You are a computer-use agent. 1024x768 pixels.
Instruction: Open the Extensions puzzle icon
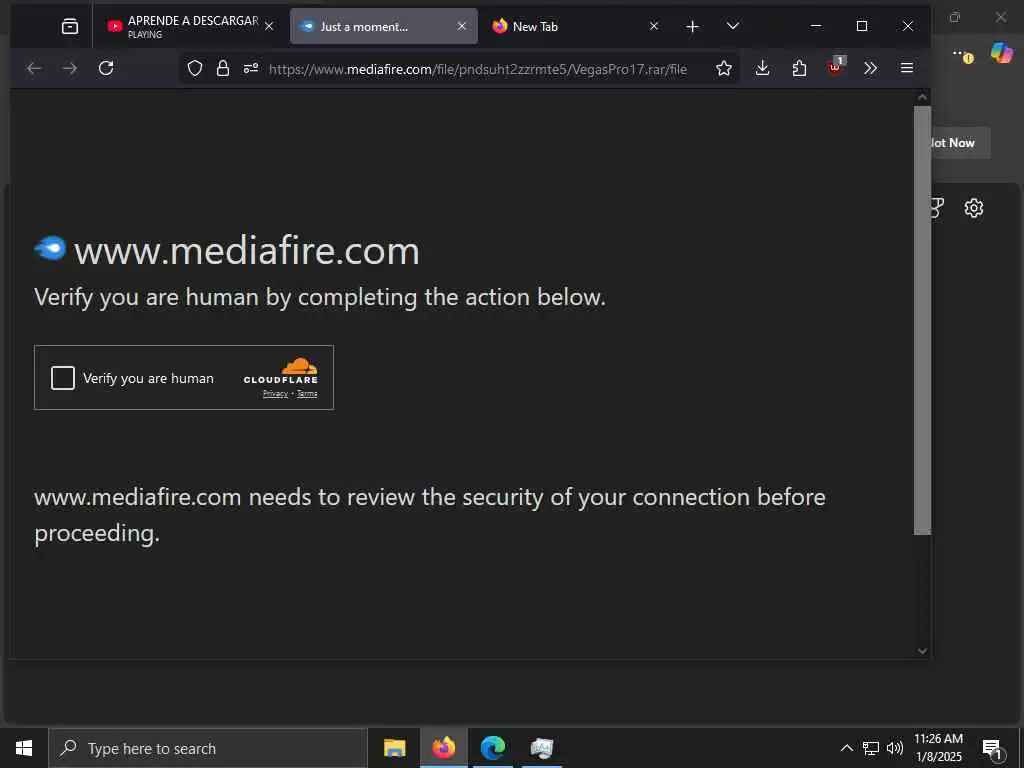coord(799,68)
